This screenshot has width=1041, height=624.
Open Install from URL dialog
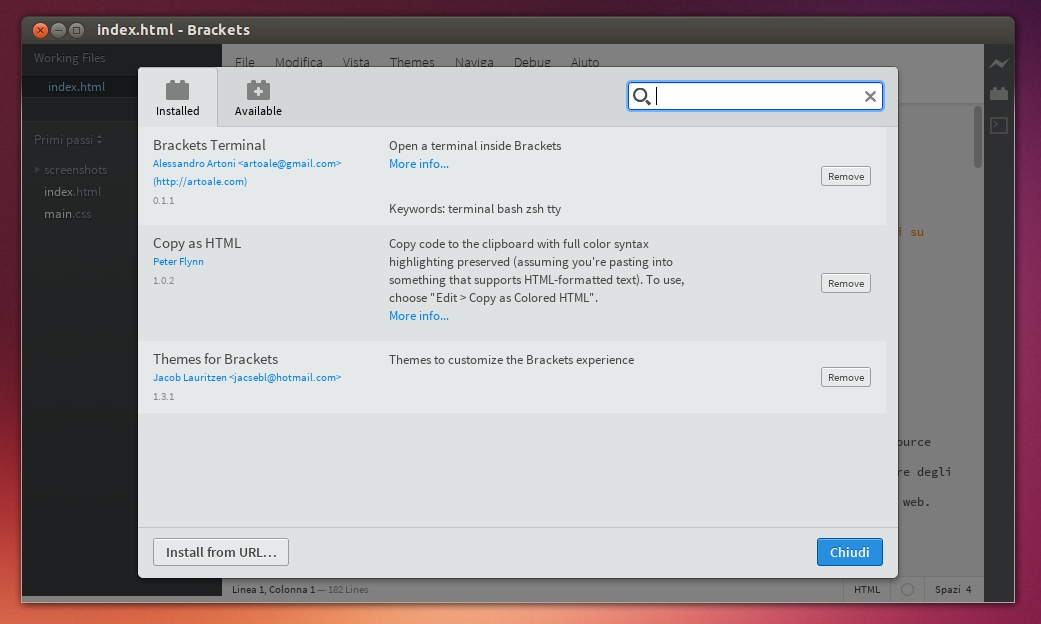tap(220, 552)
